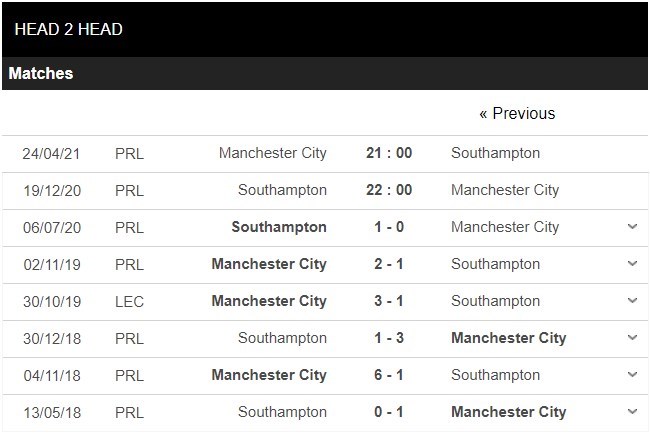Viewport: 650px width, 438px height.
Task: Expand the 13/05/18 match row chevron
Action: point(632,412)
